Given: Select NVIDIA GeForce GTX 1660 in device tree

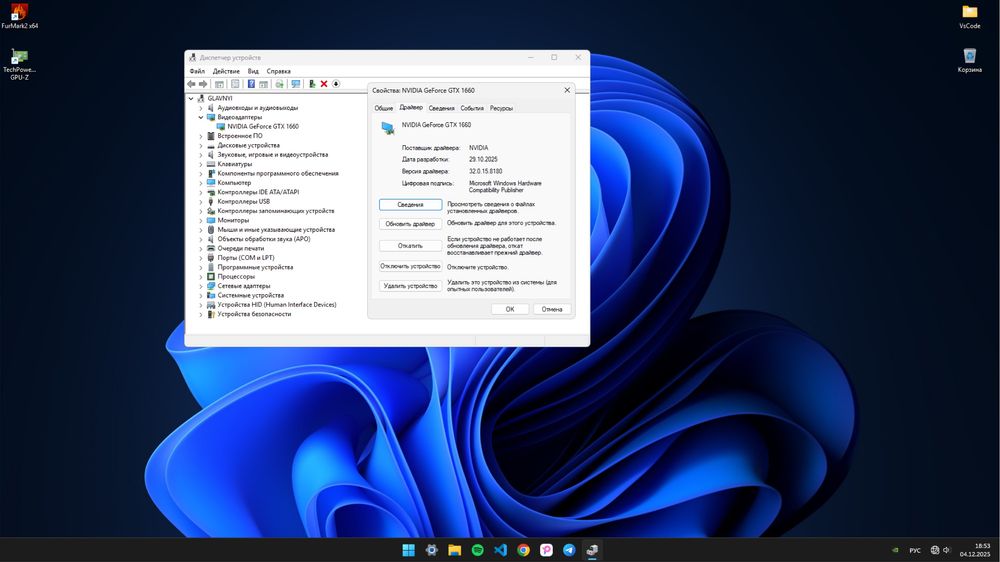Looking at the screenshot, I should click(262, 127).
